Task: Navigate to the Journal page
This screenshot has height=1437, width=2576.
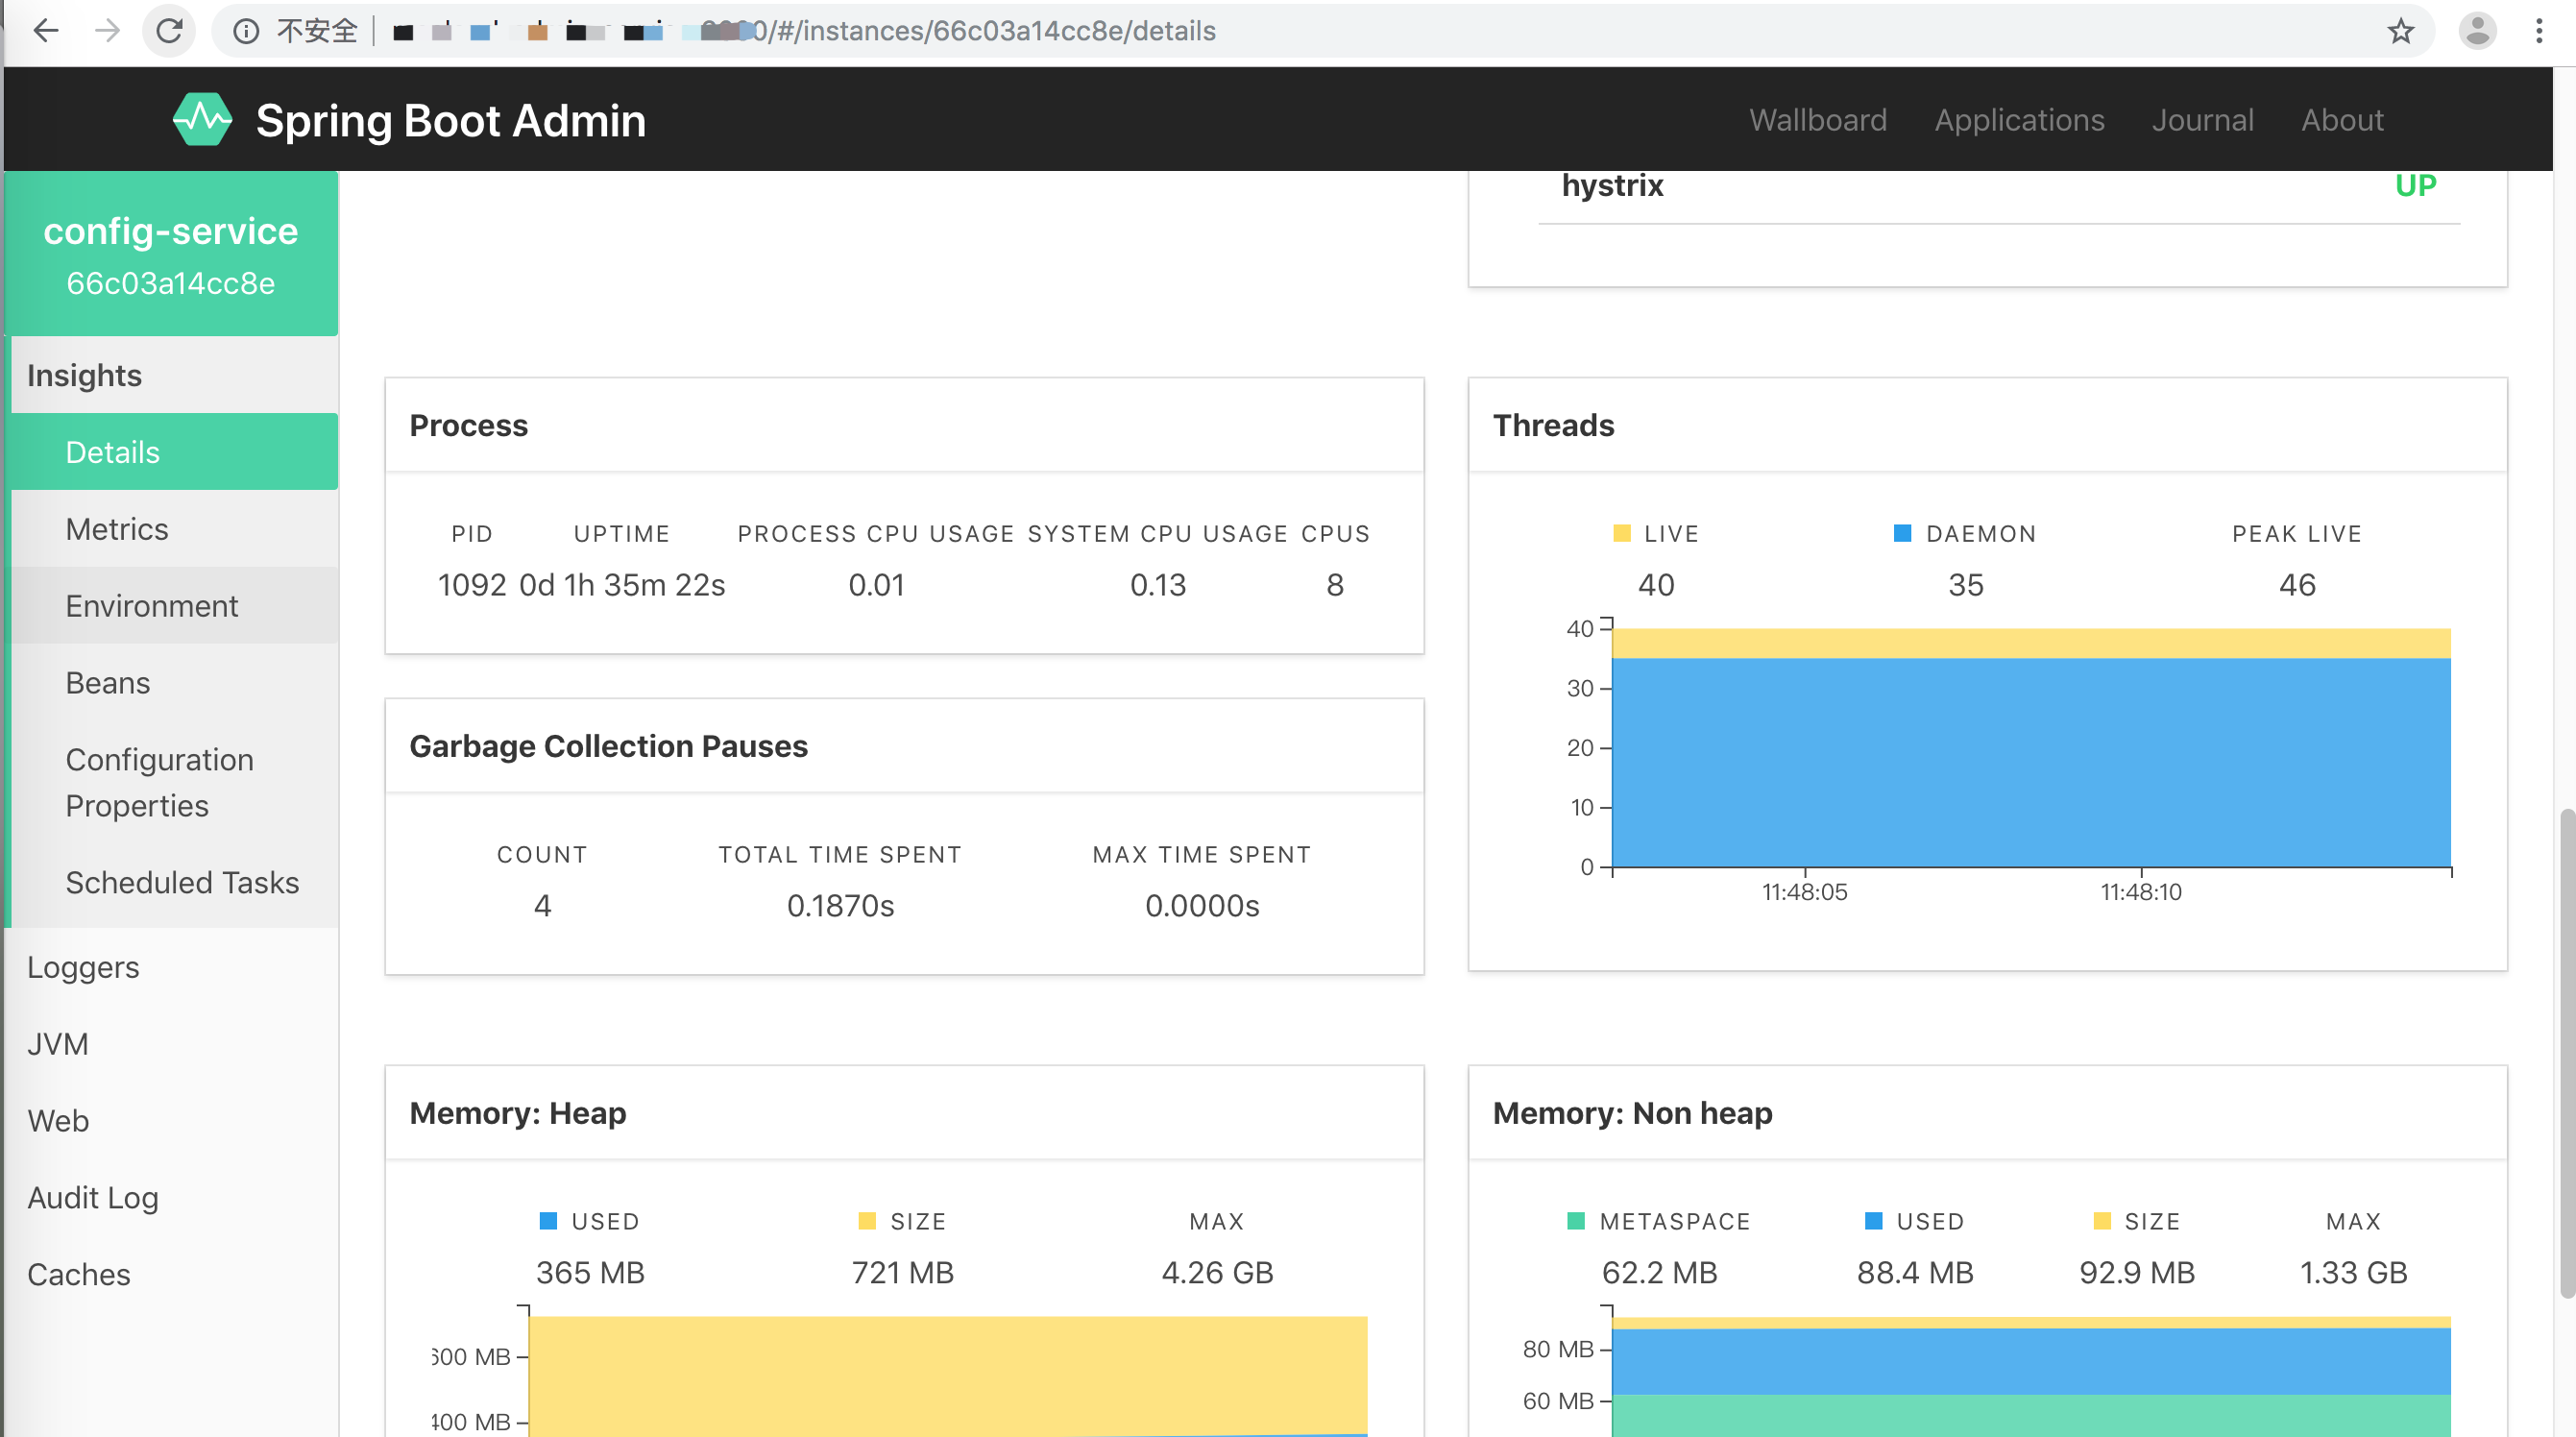Action: pos(2203,119)
